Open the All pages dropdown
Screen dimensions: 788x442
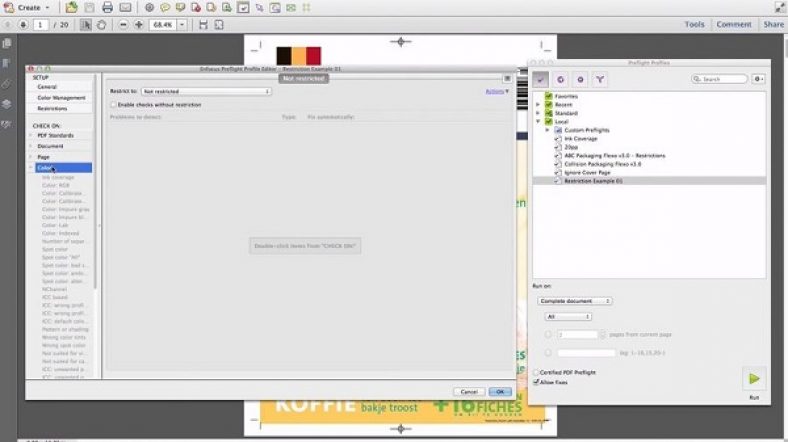point(568,316)
